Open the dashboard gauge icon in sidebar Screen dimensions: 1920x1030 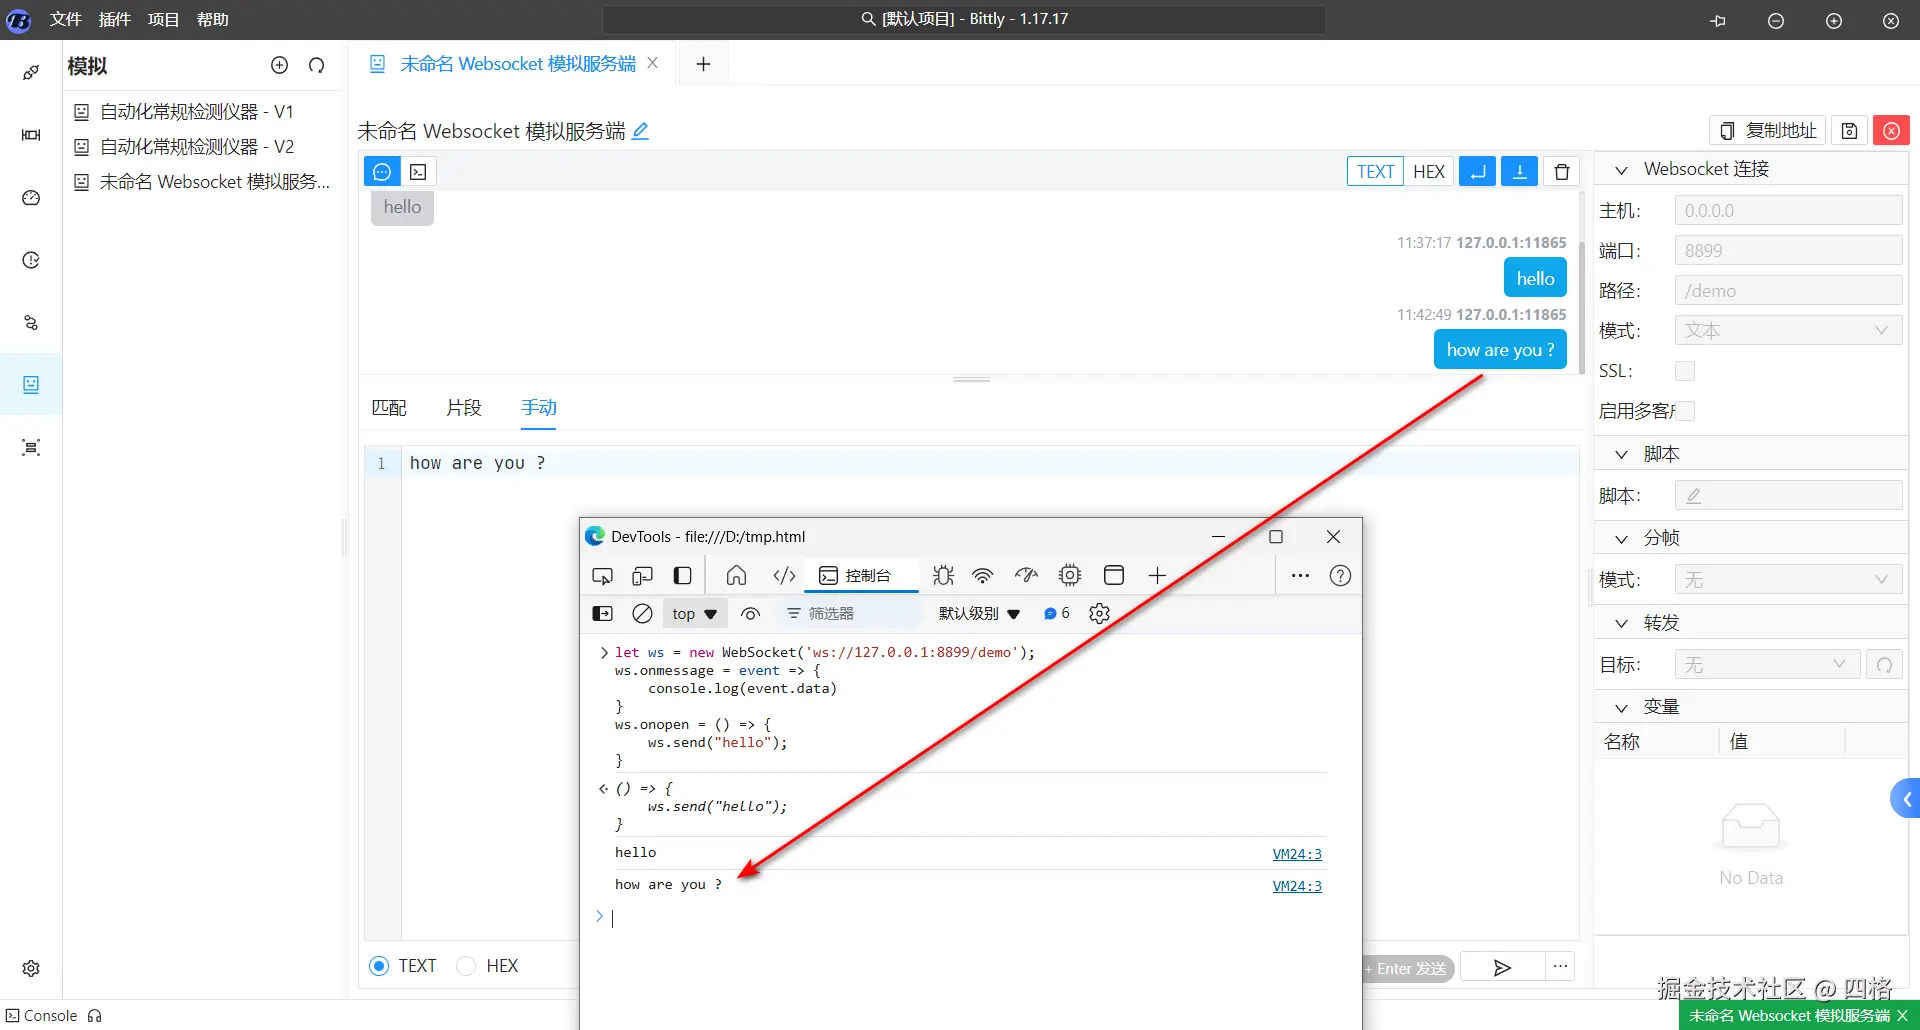coord(31,198)
